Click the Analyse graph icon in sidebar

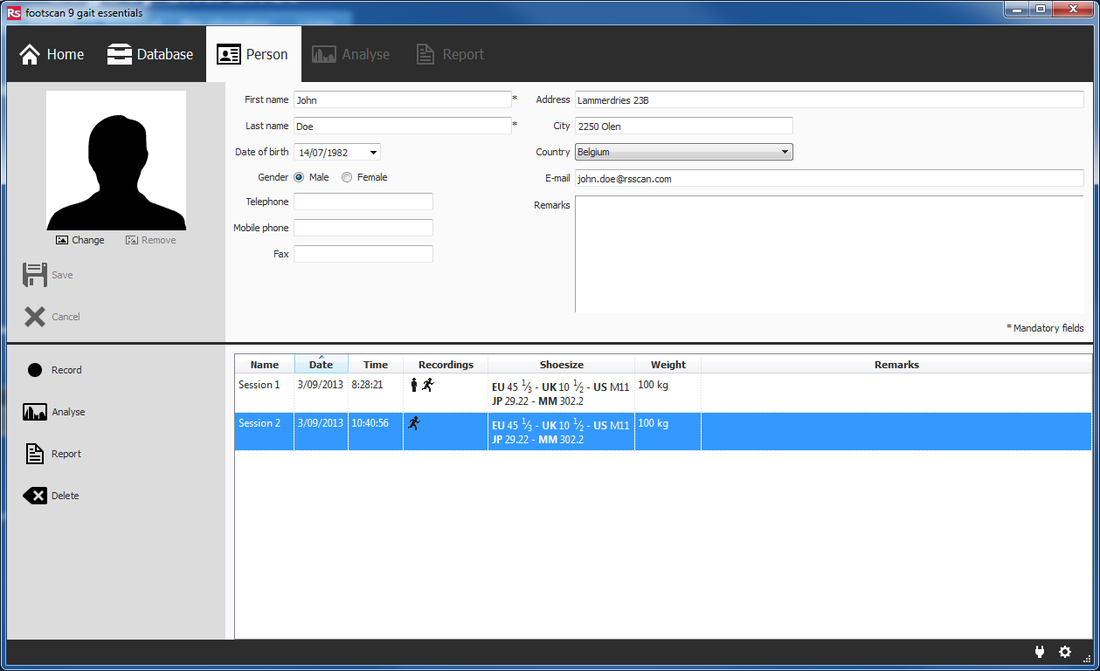(35, 412)
